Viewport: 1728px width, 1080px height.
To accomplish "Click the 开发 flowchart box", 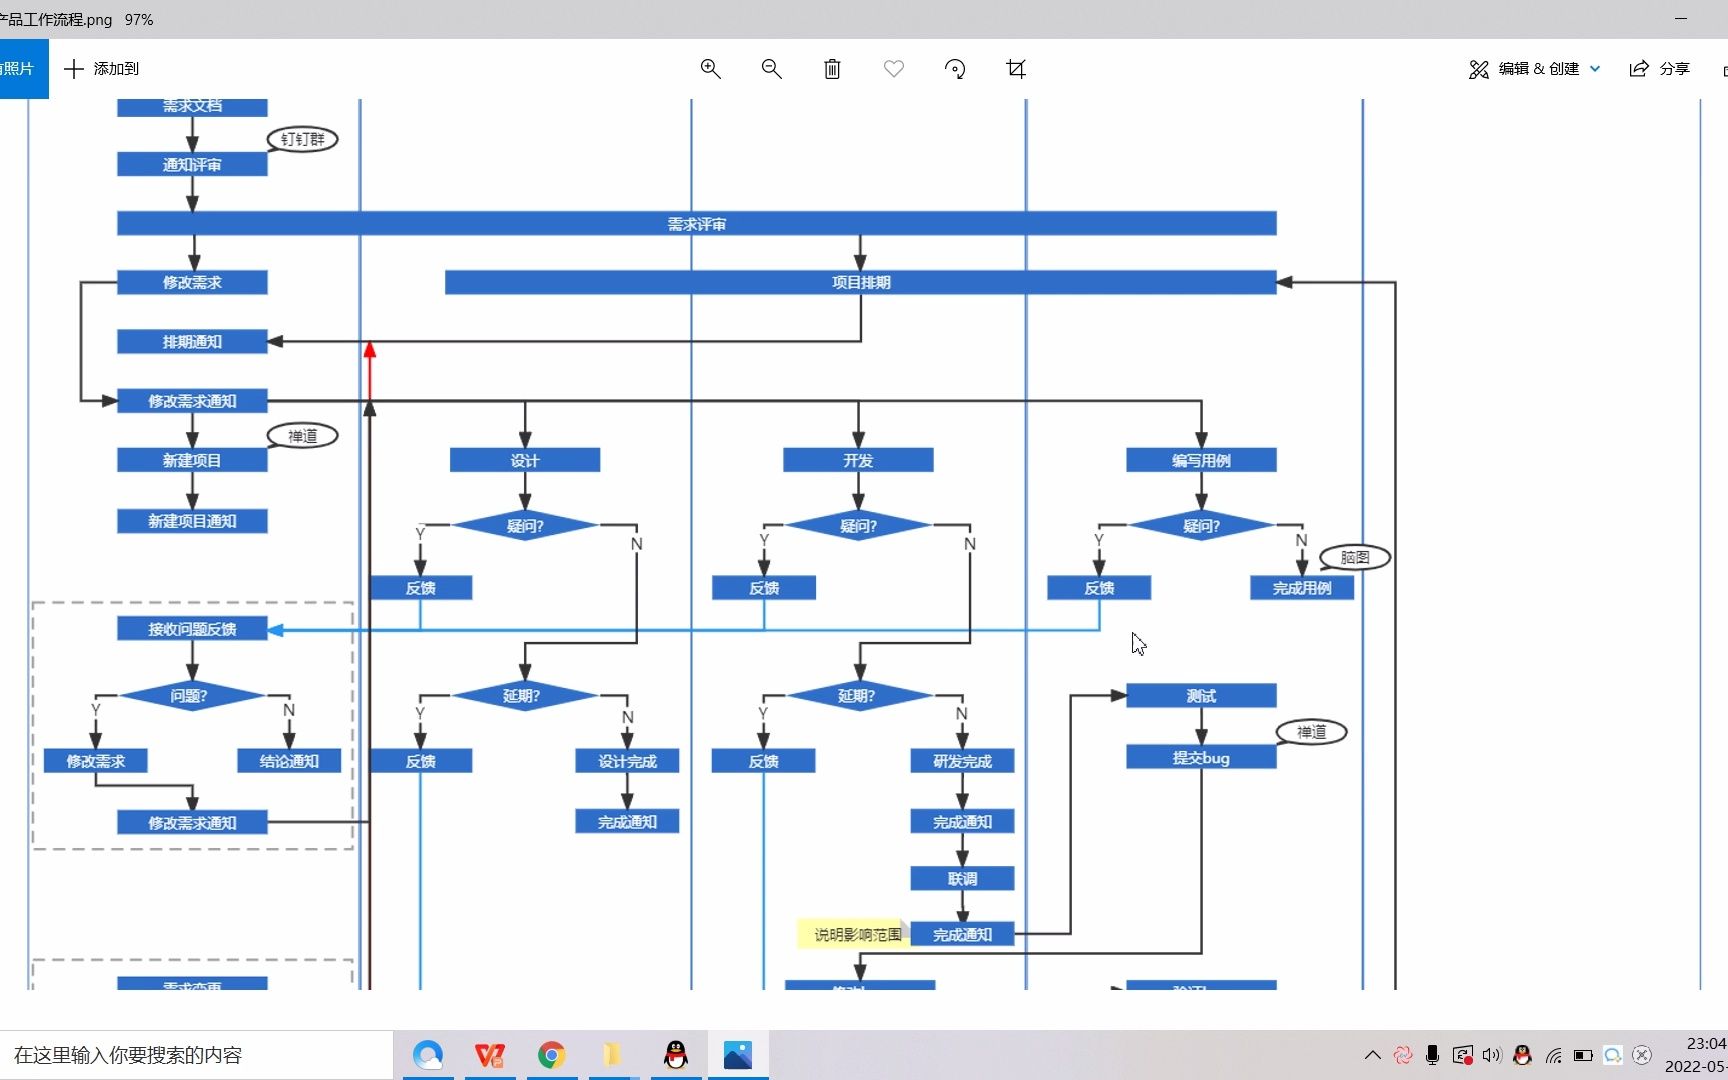I will [858, 460].
